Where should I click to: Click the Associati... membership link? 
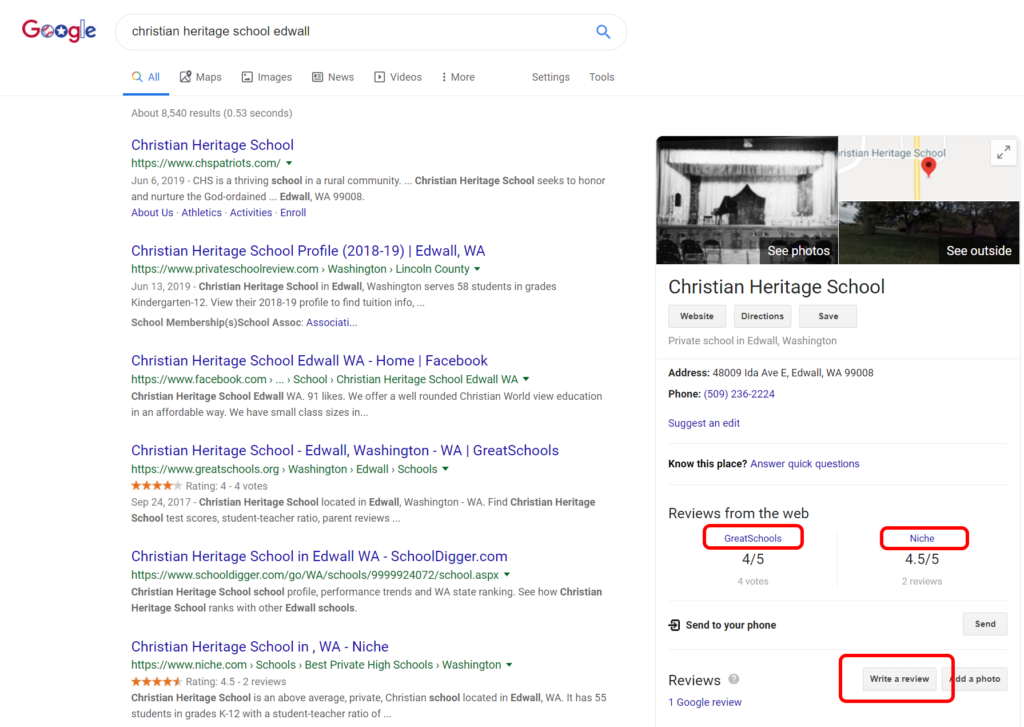coord(332,322)
